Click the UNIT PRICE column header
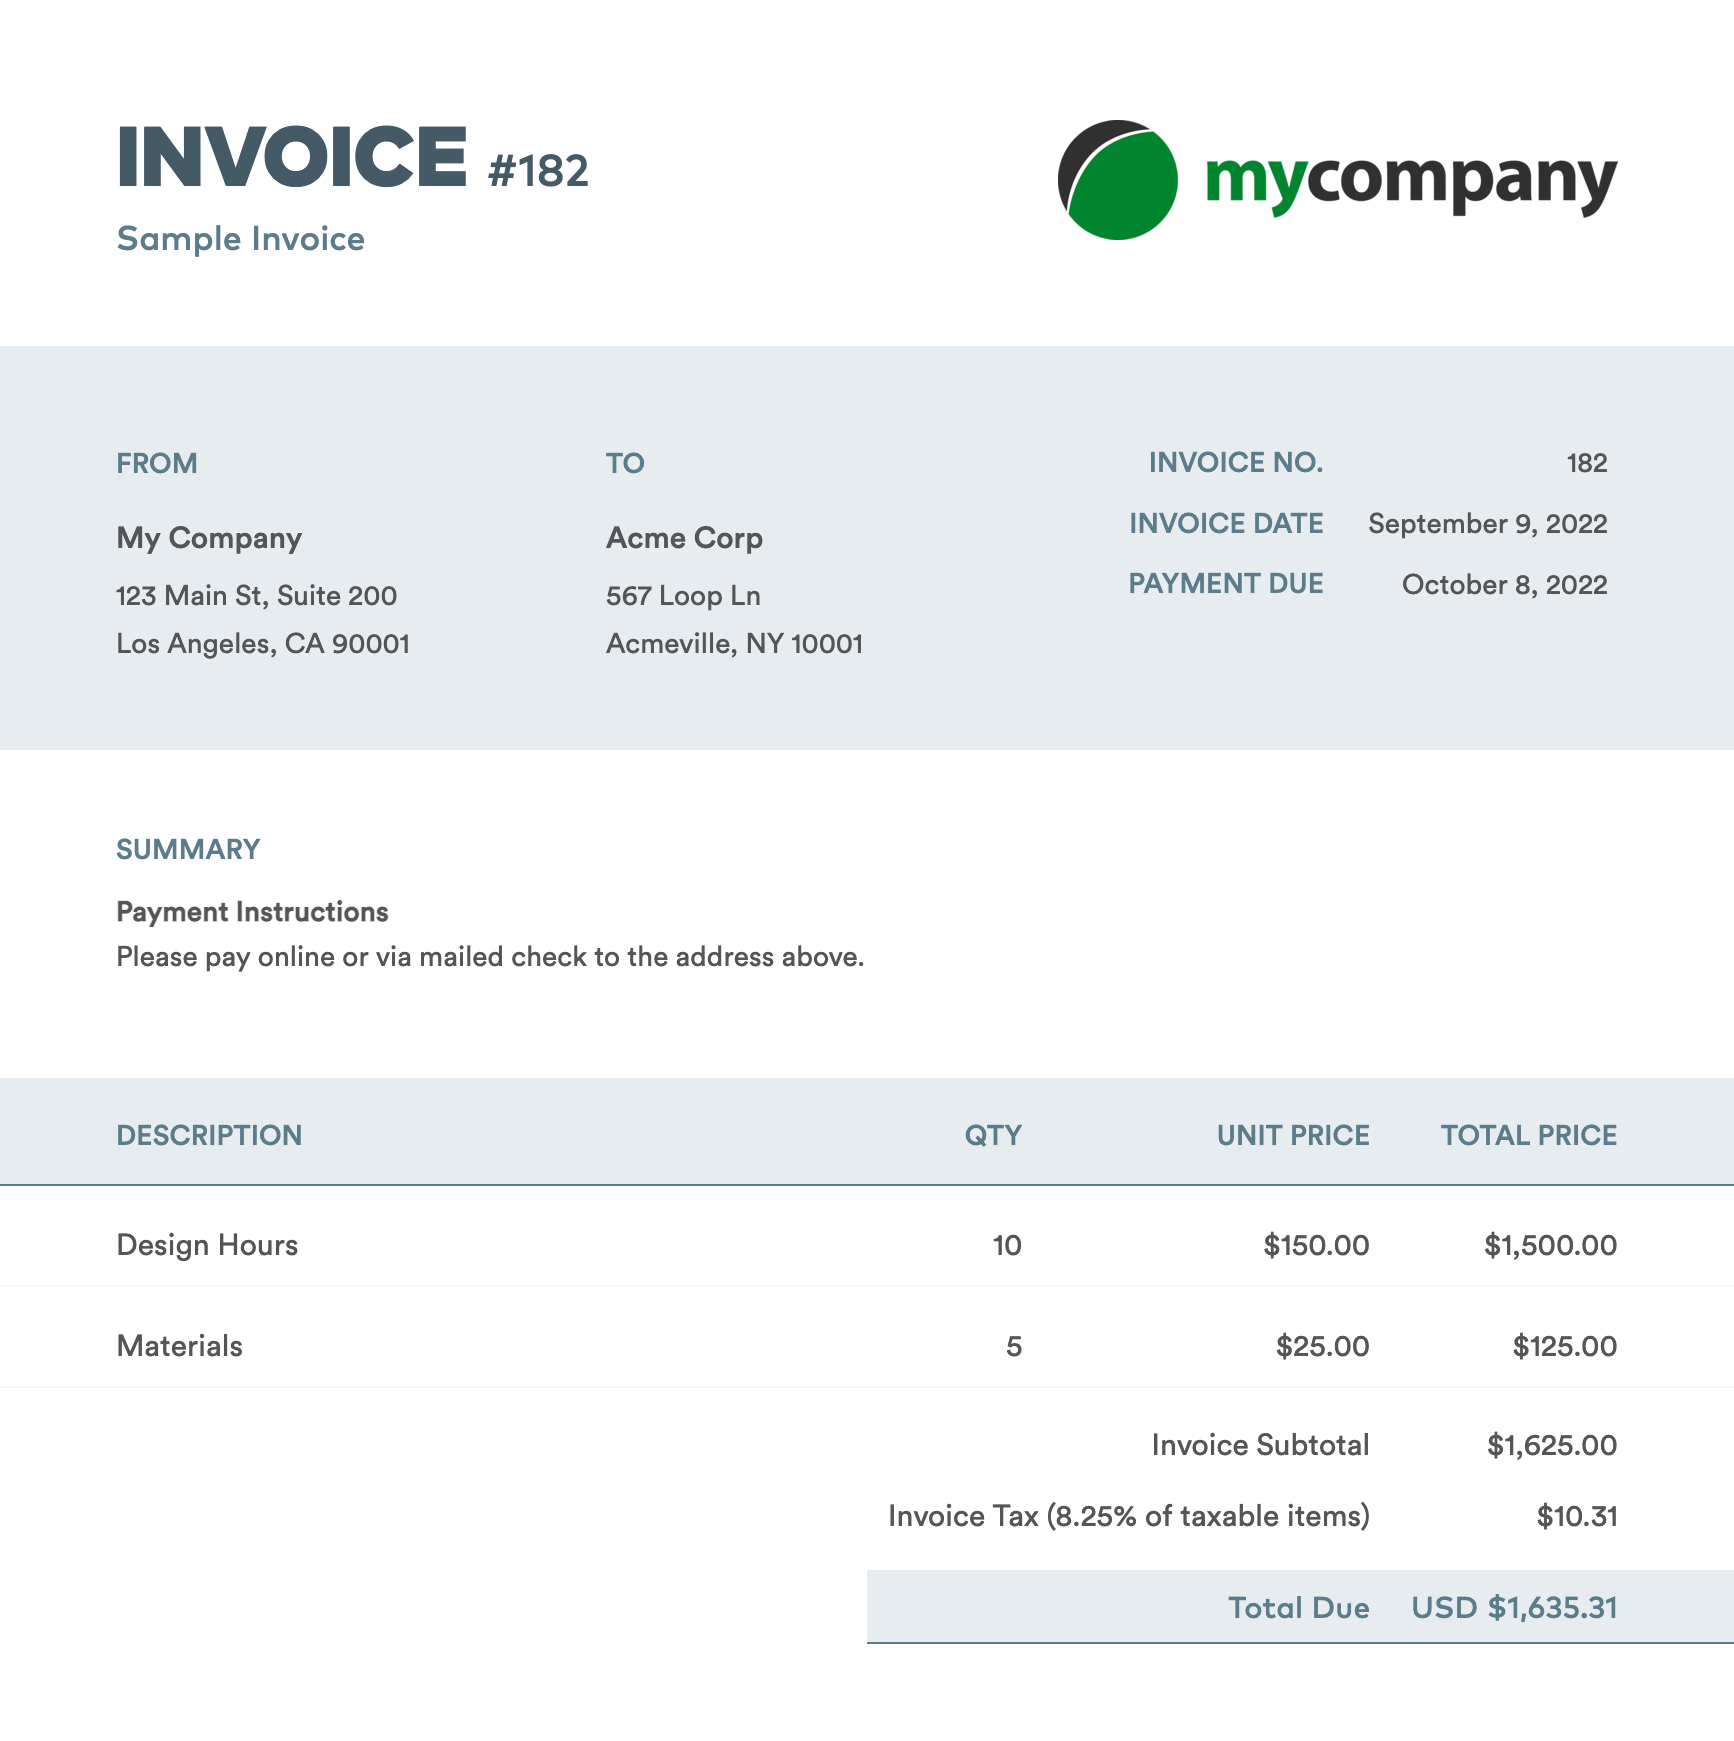 click(1292, 1136)
